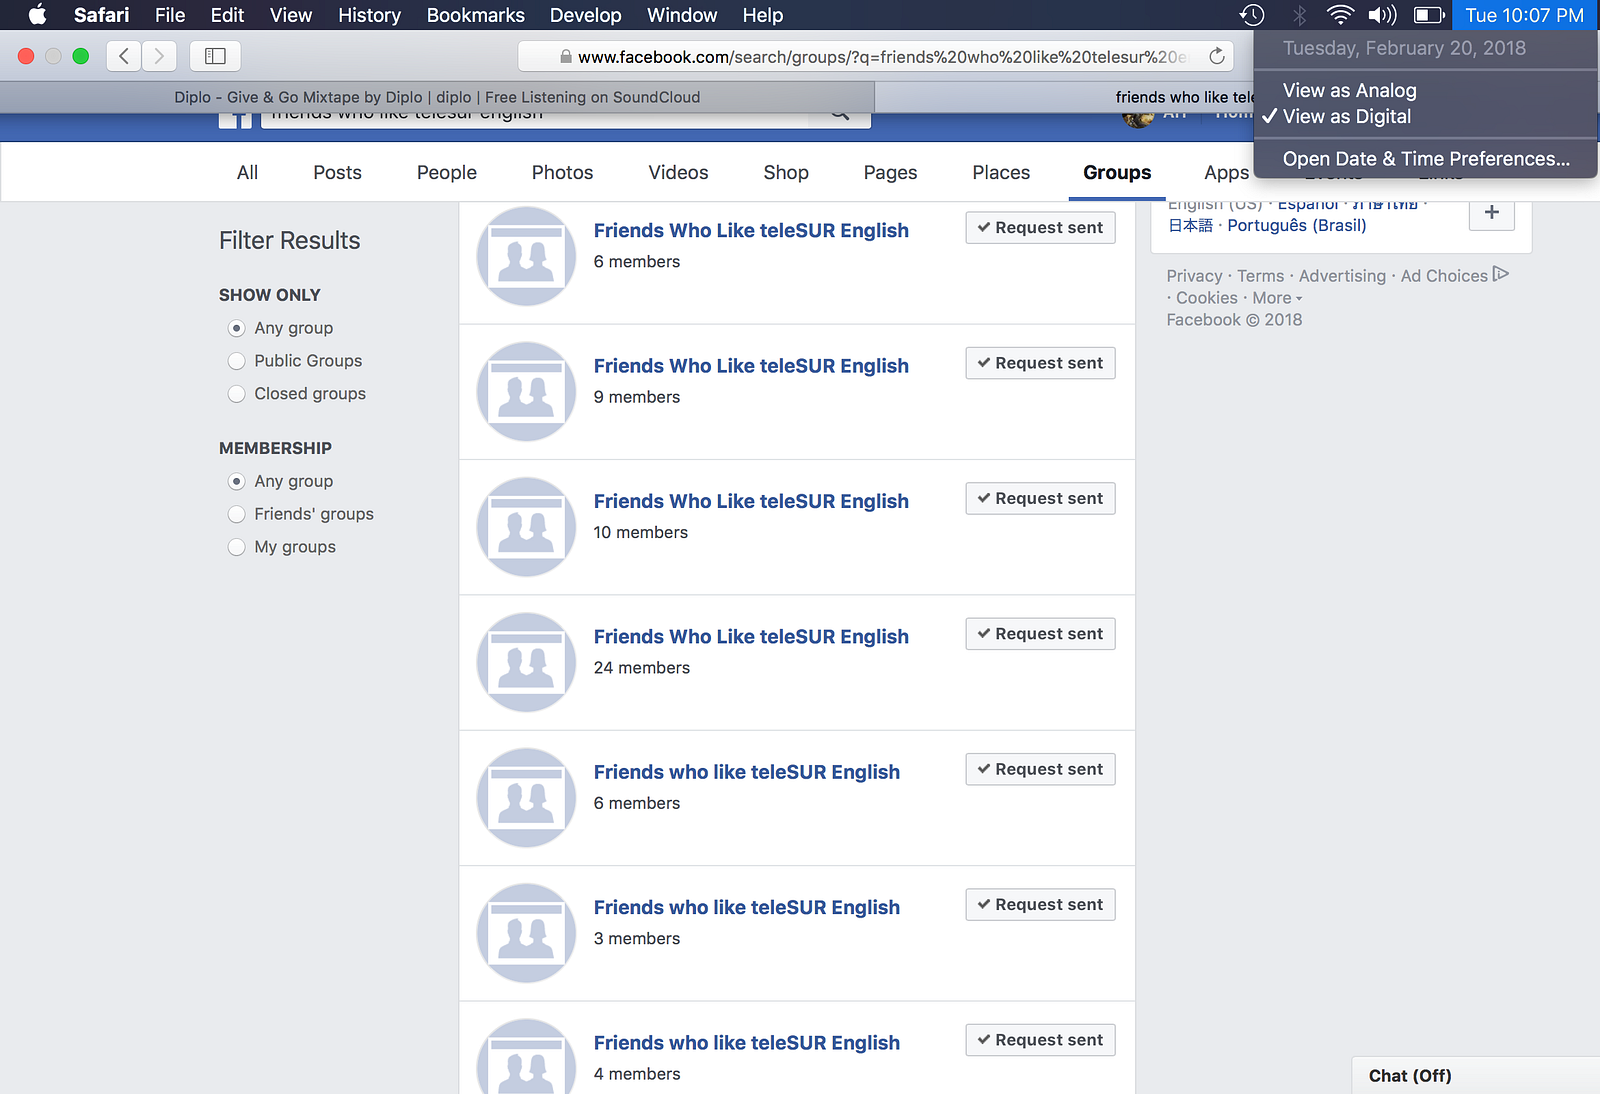Switch language to 日本語

[x=1190, y=225]
